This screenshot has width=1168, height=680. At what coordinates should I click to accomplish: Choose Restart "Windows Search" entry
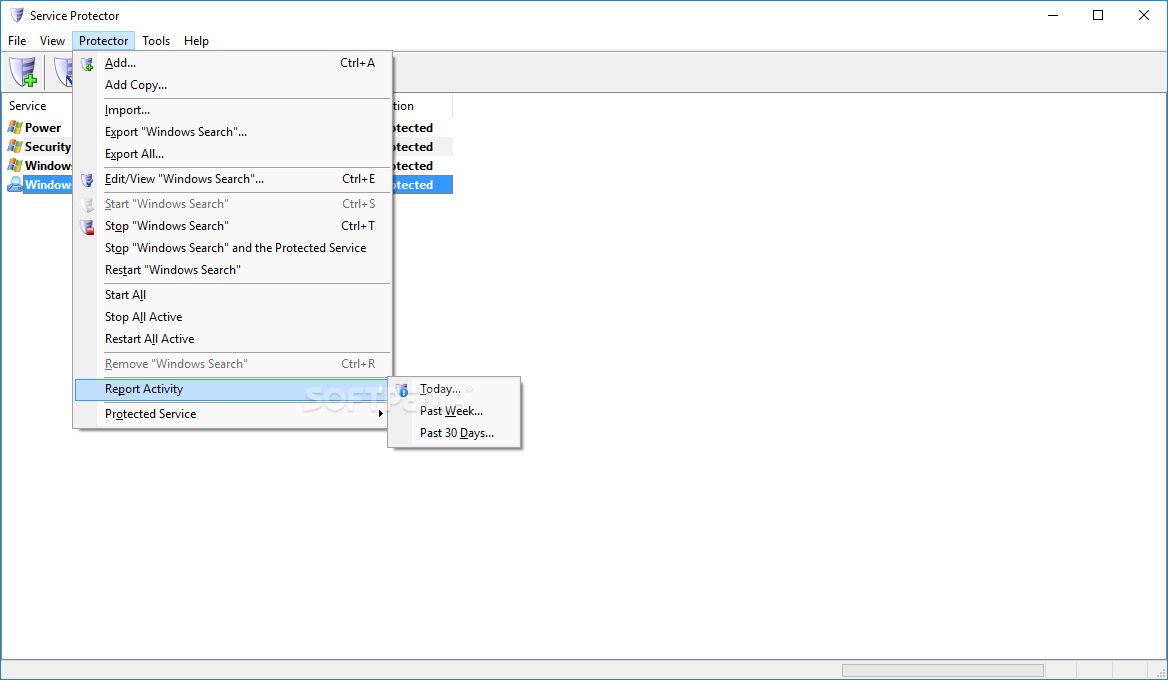click(233, 270)
